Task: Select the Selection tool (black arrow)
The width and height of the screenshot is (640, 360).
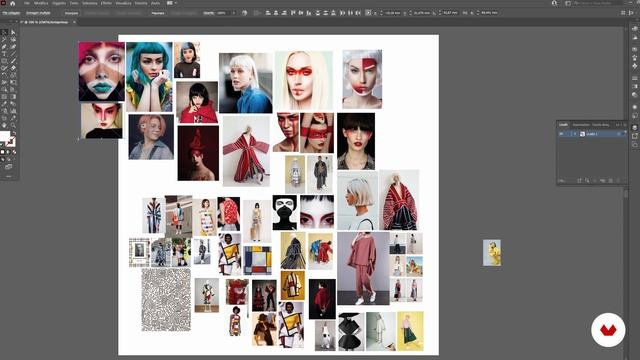Action: 4,32
